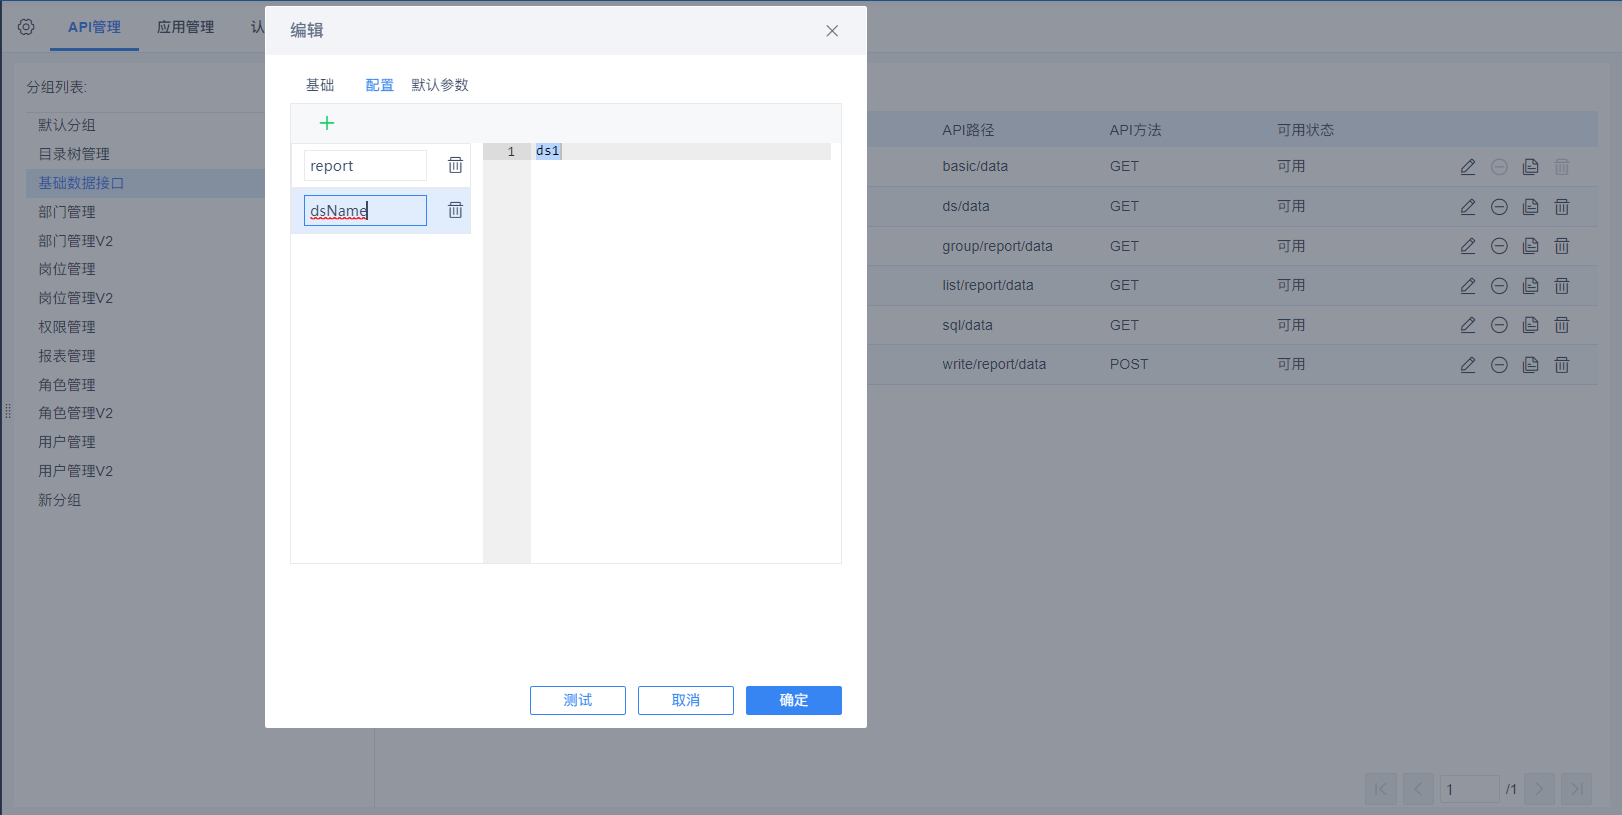Select 岗位管理 in group list

[x=67, y=269]
